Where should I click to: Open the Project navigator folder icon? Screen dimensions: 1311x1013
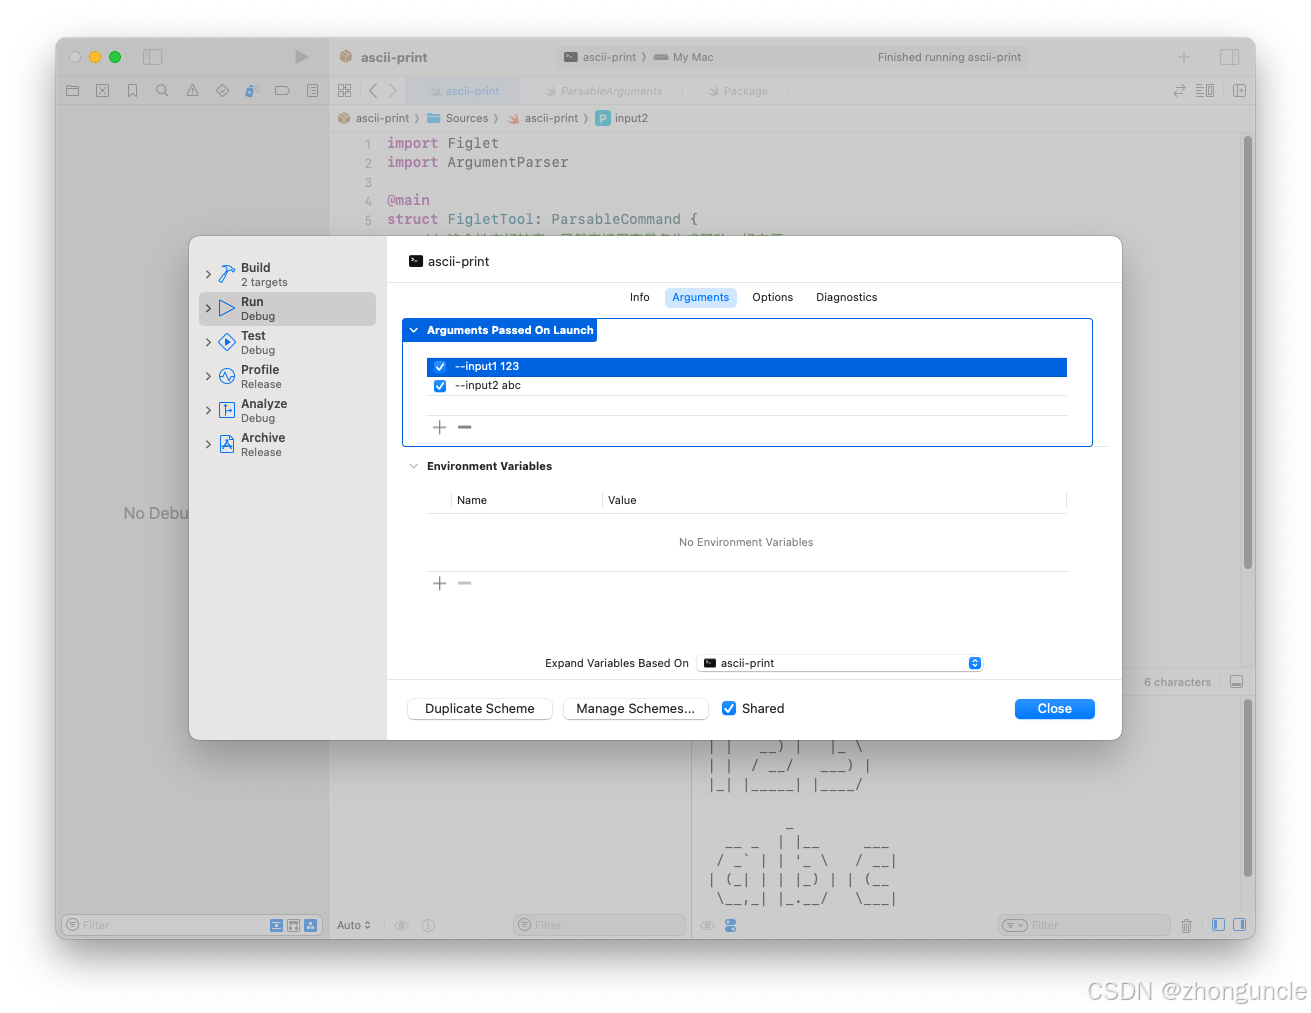pos(72,90)
